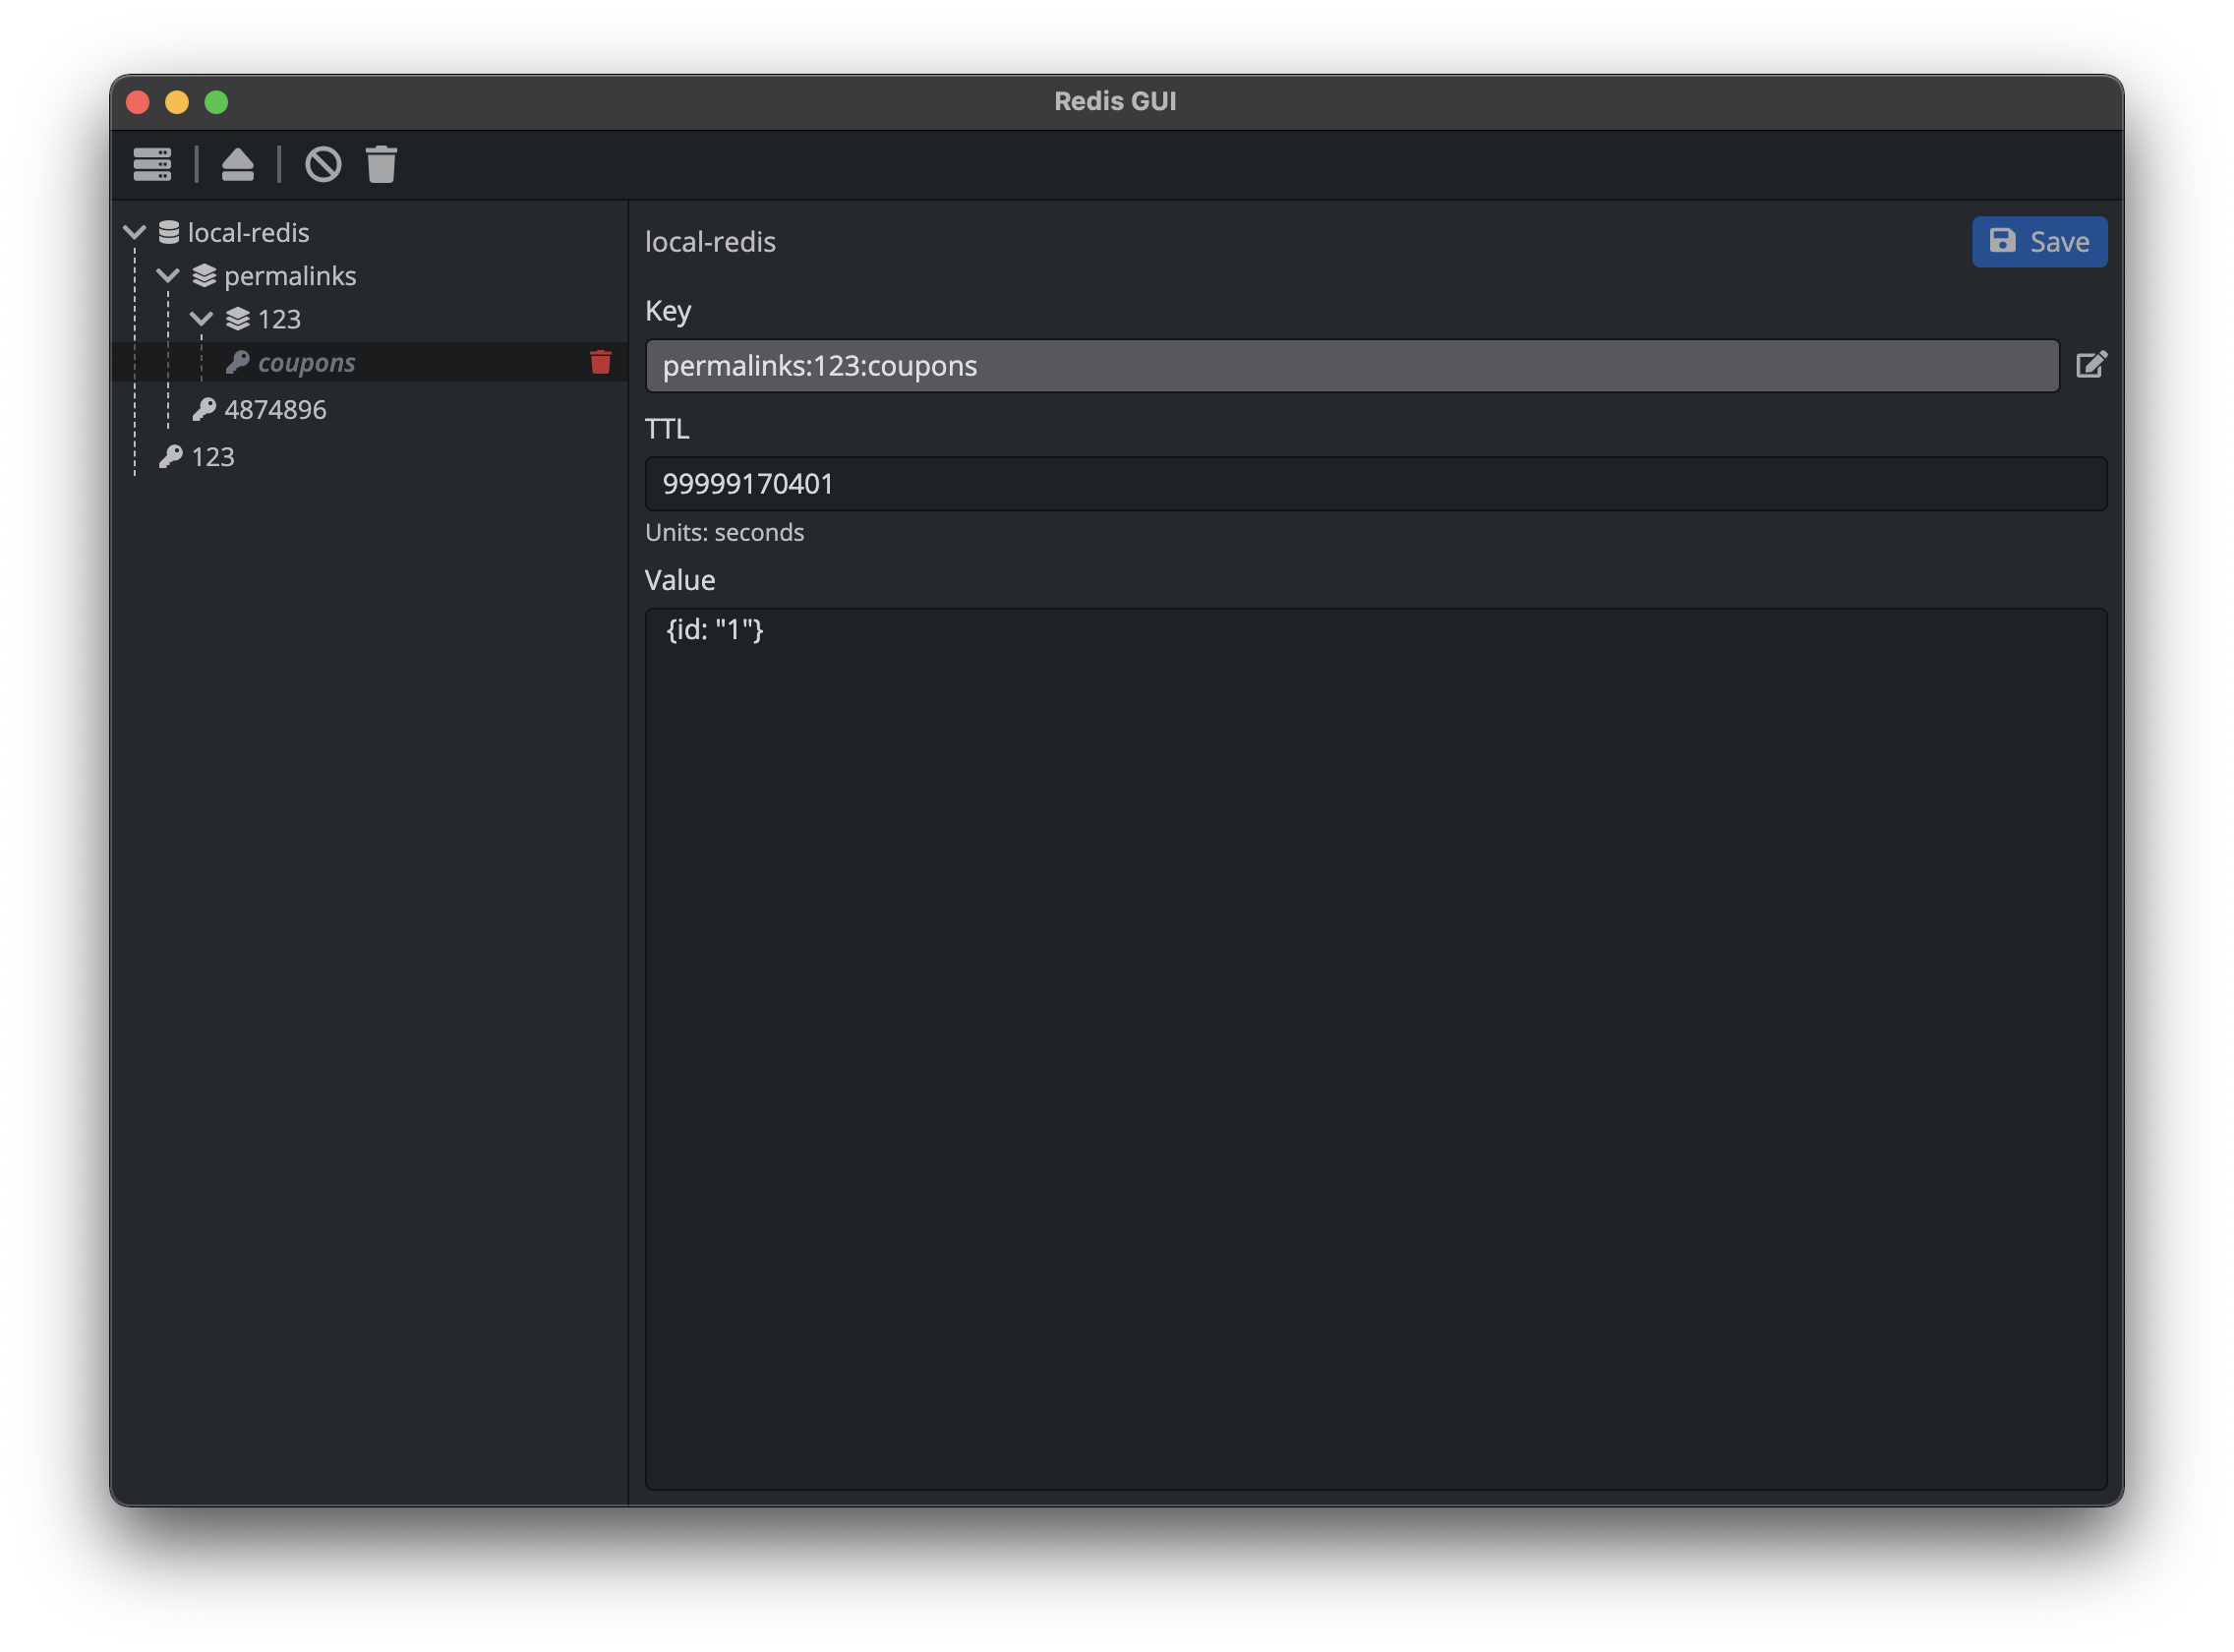Click the key icon beside 4874896

pos(204,409)
